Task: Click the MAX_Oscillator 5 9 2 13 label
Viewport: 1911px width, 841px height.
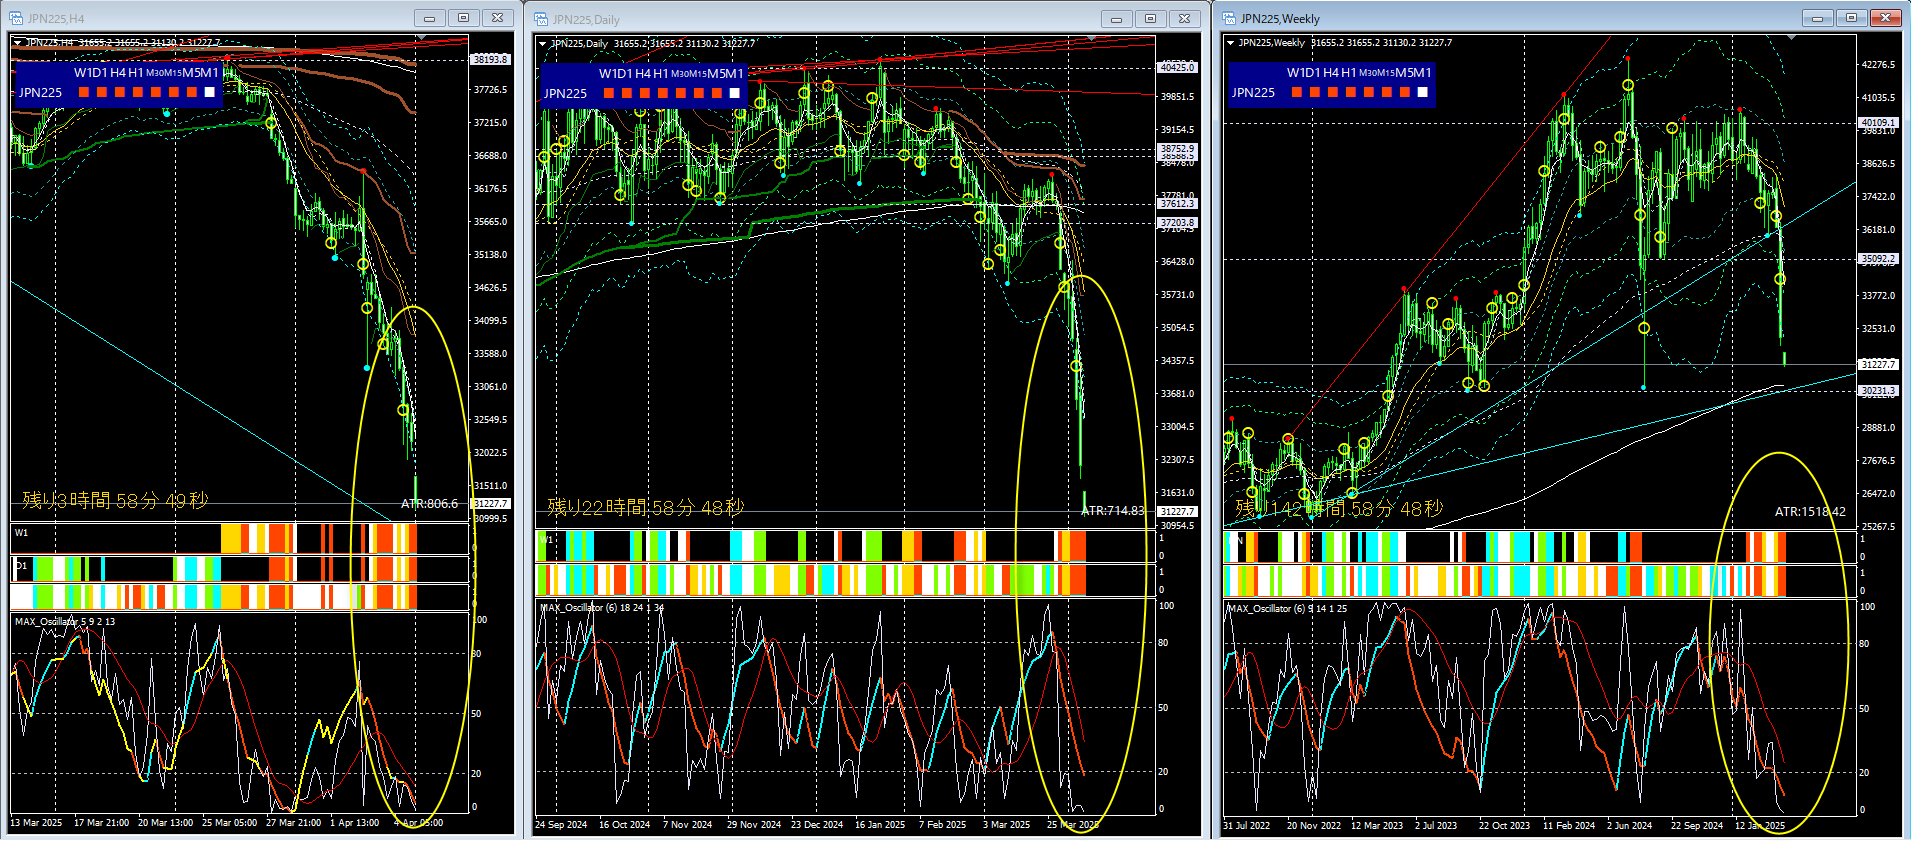Action: coord(65,621)
